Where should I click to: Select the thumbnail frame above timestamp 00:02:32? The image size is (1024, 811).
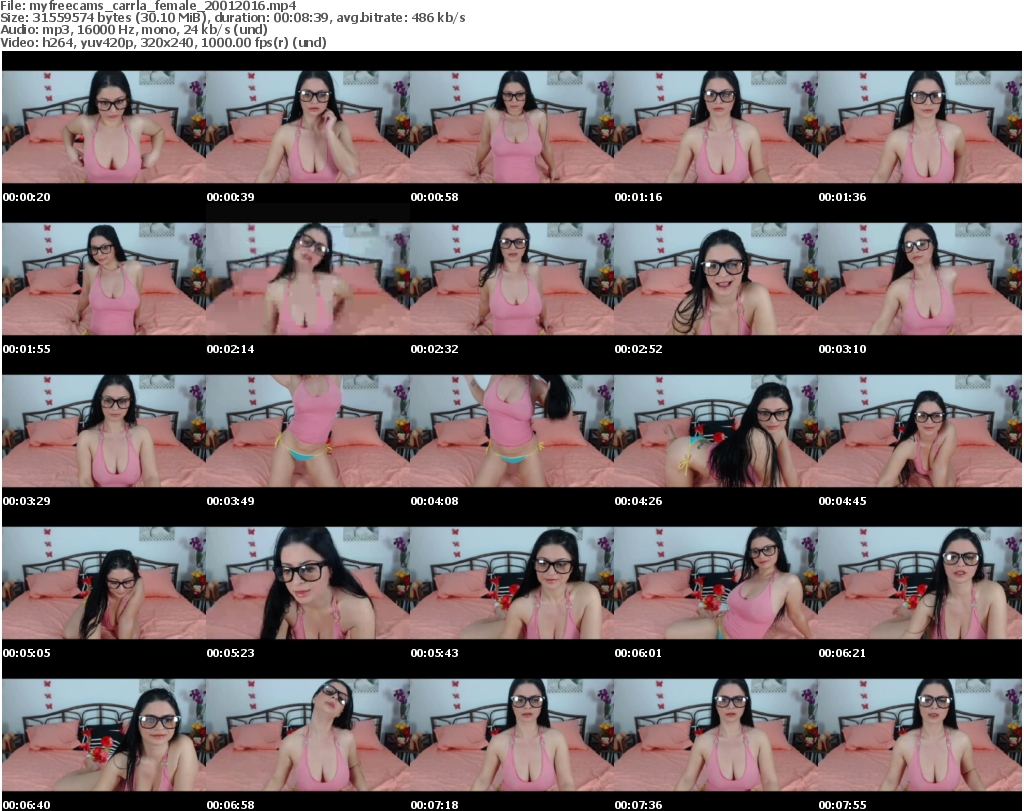pyautogui.click(x=512, y=279)
